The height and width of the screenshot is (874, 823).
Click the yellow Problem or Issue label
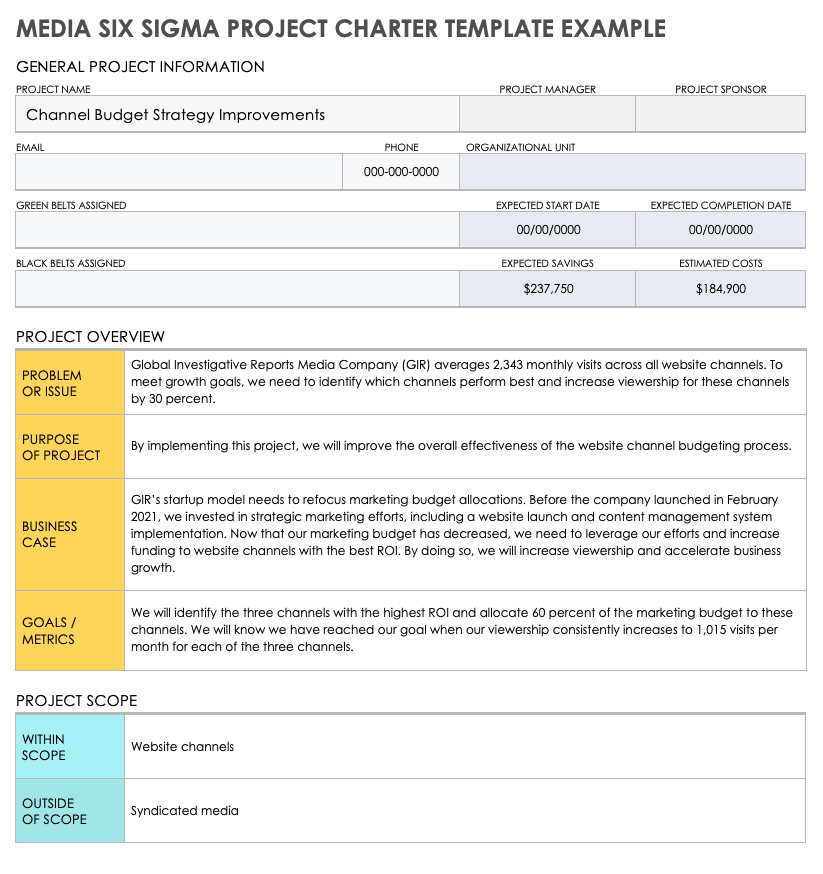70,383
